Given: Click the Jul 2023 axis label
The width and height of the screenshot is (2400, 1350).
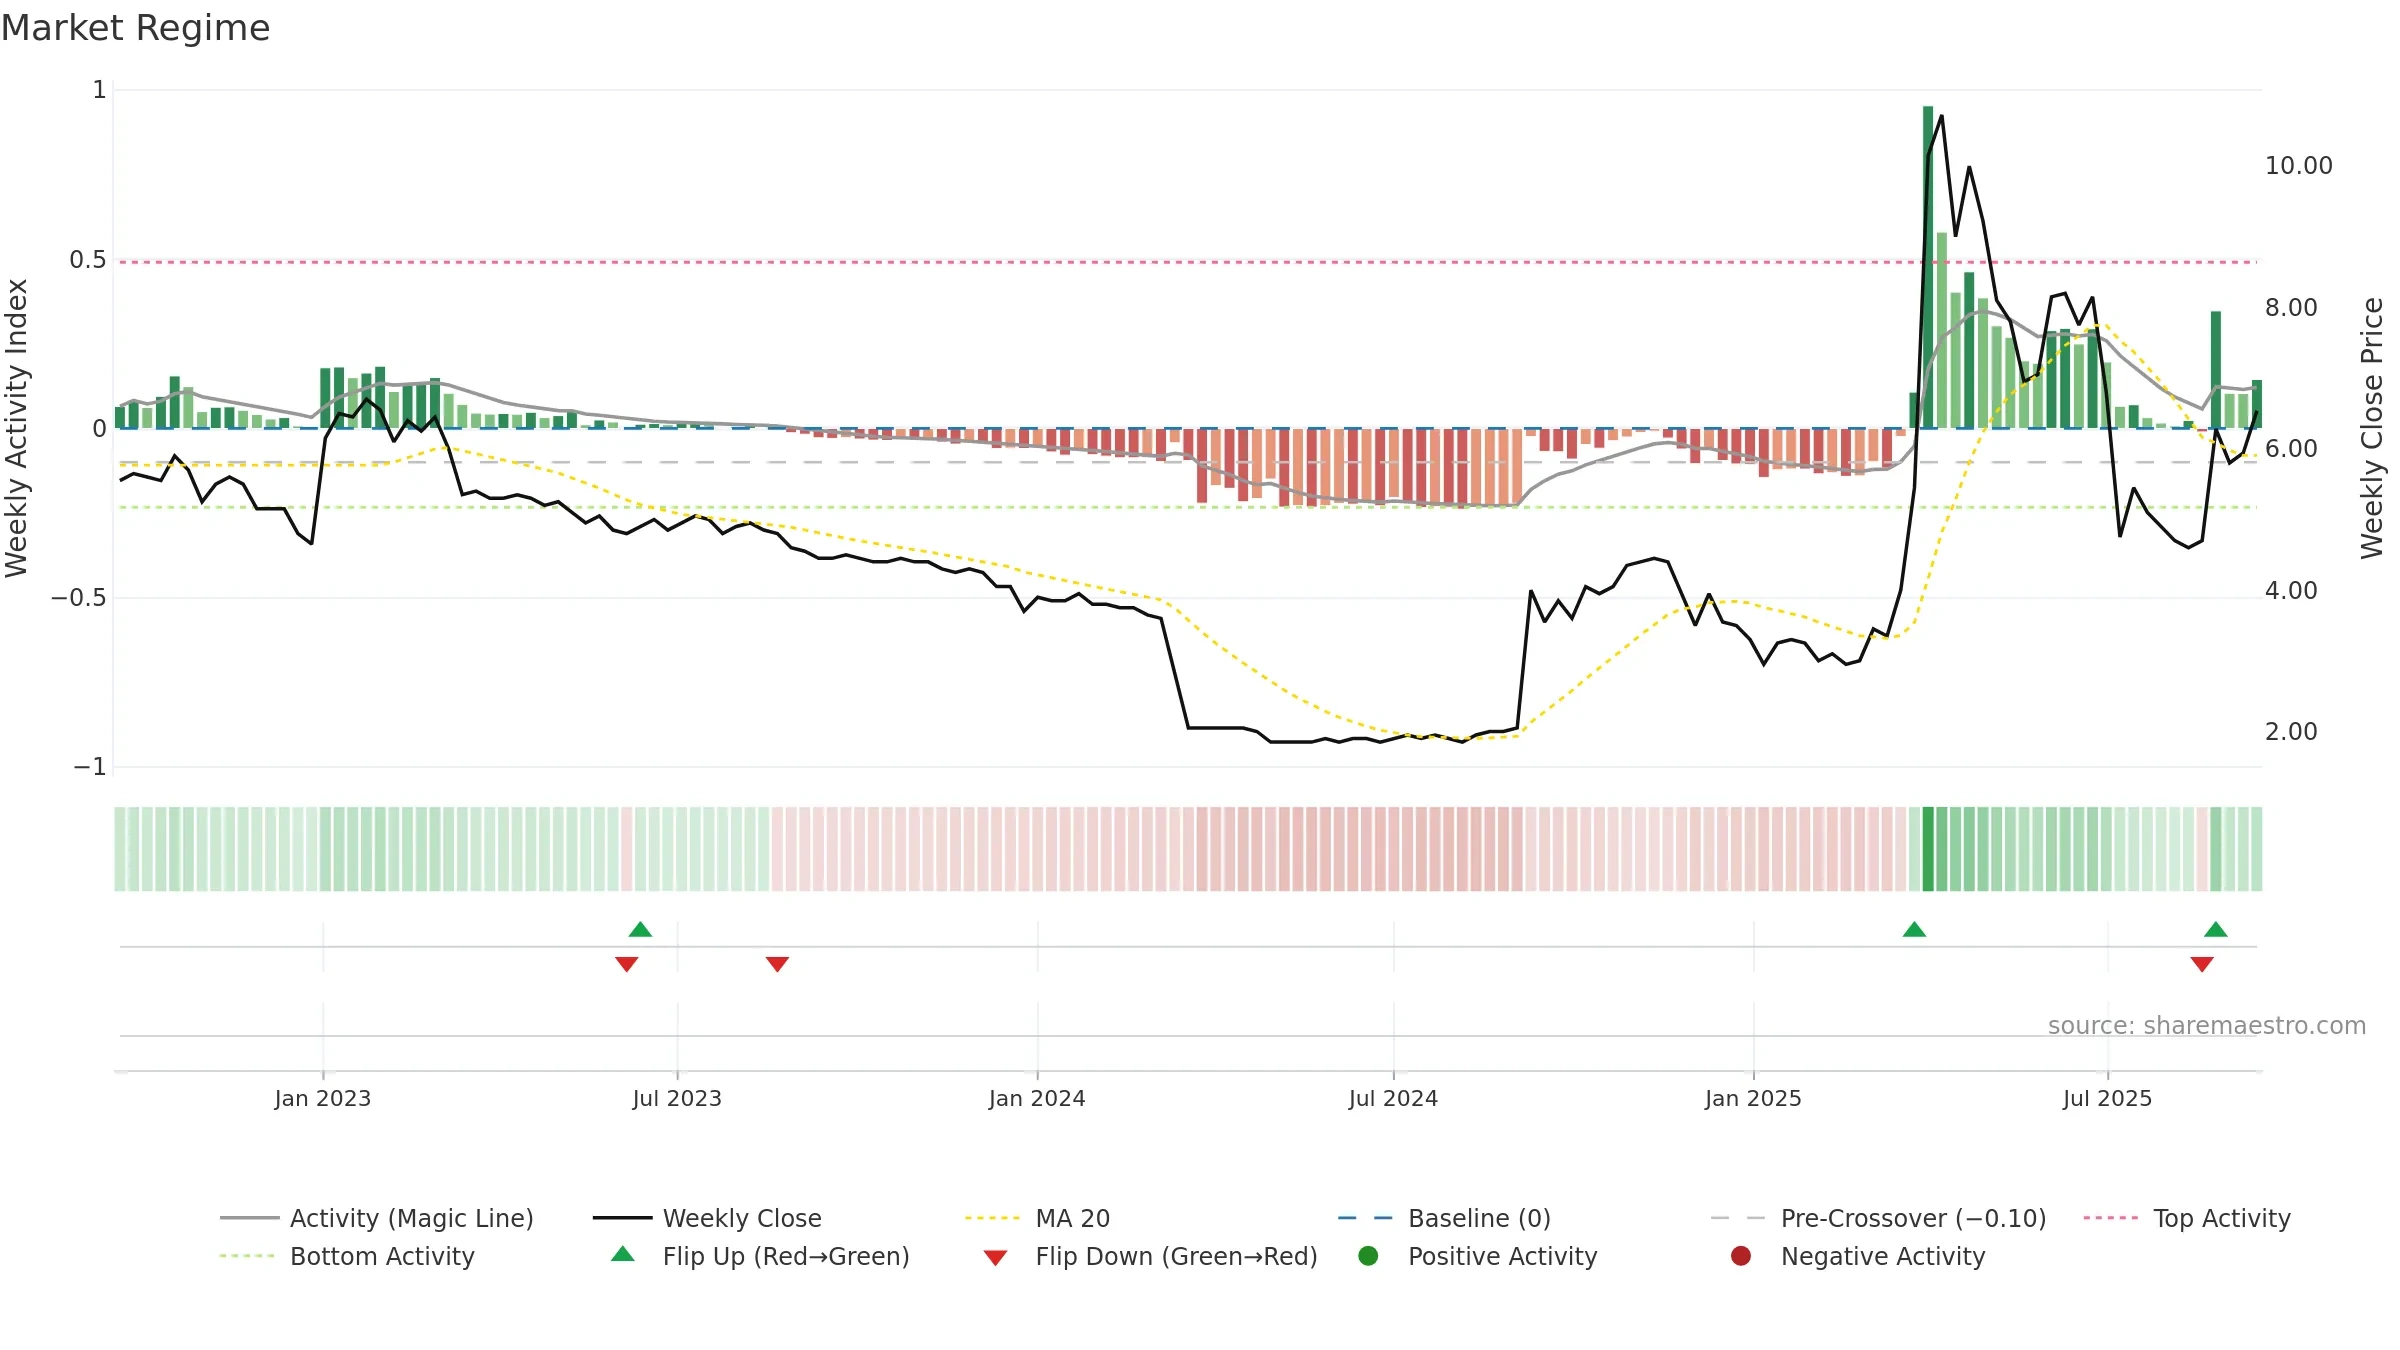Looking at the screenshot, I should [677, 1098].
